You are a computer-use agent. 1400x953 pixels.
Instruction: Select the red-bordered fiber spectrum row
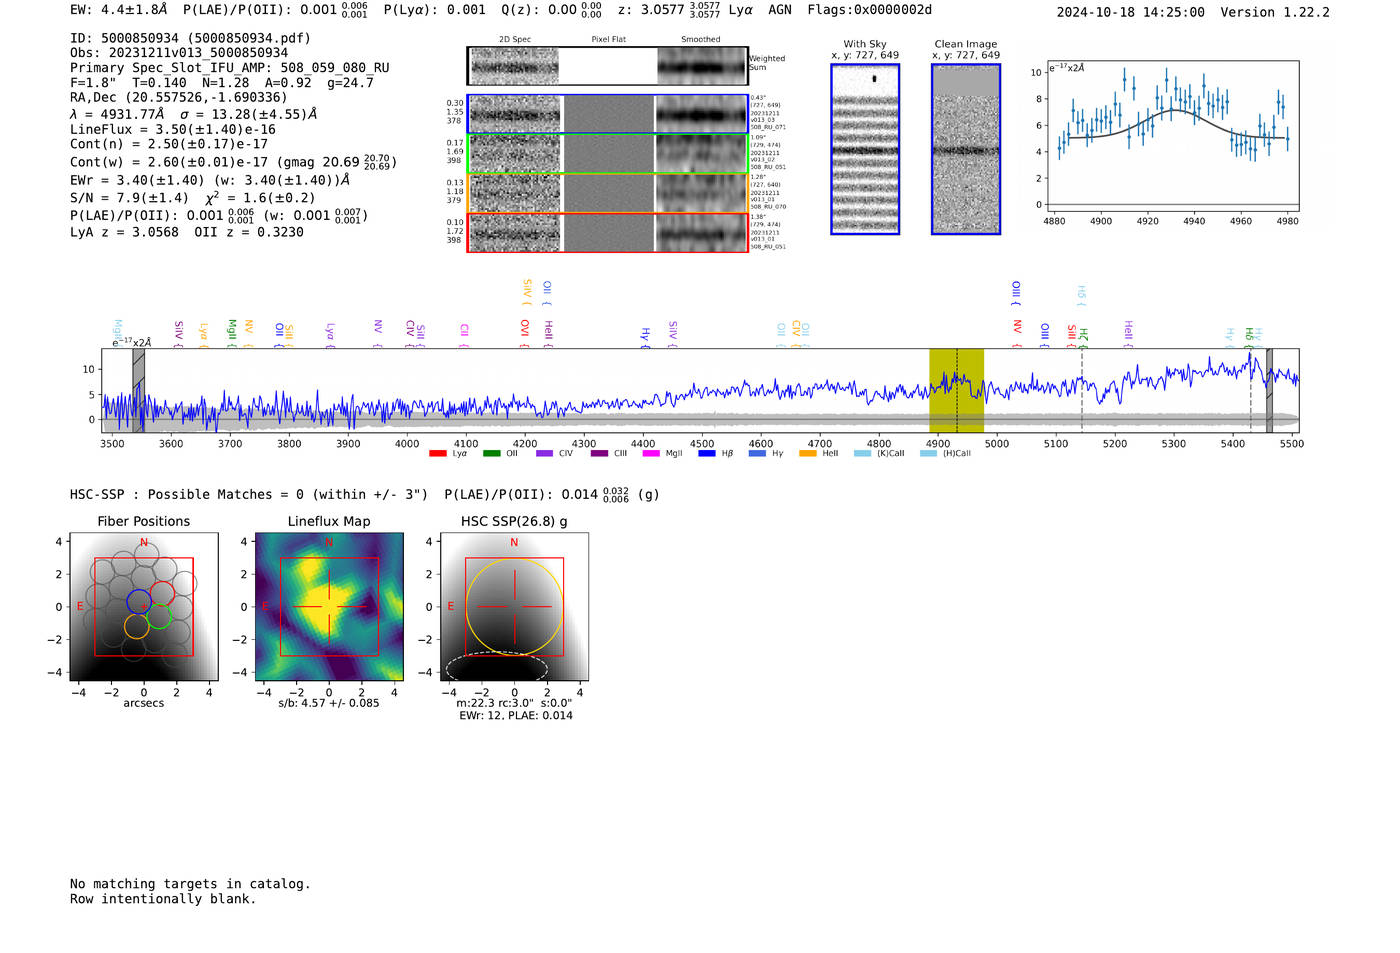click(x=608, y=232)
